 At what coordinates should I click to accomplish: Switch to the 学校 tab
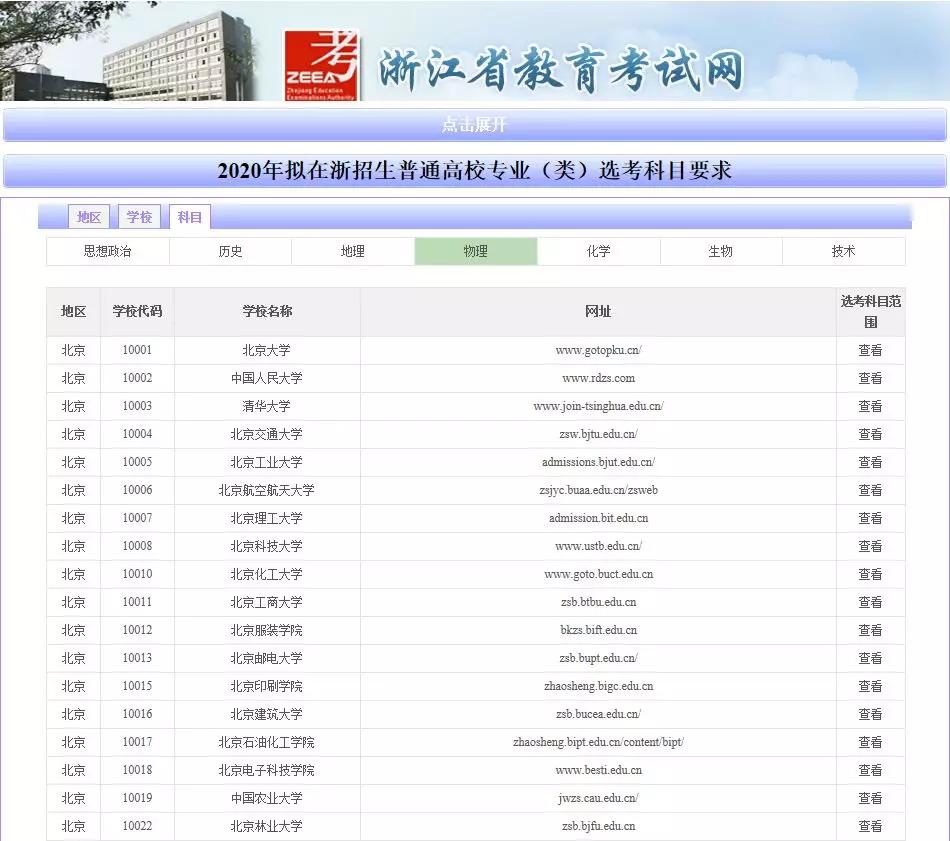(x=139, y=217)
